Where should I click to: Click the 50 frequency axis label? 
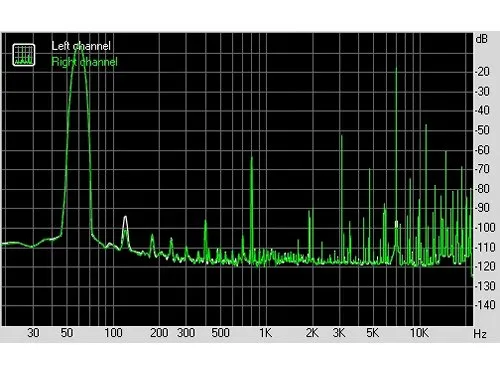point(67,333)
